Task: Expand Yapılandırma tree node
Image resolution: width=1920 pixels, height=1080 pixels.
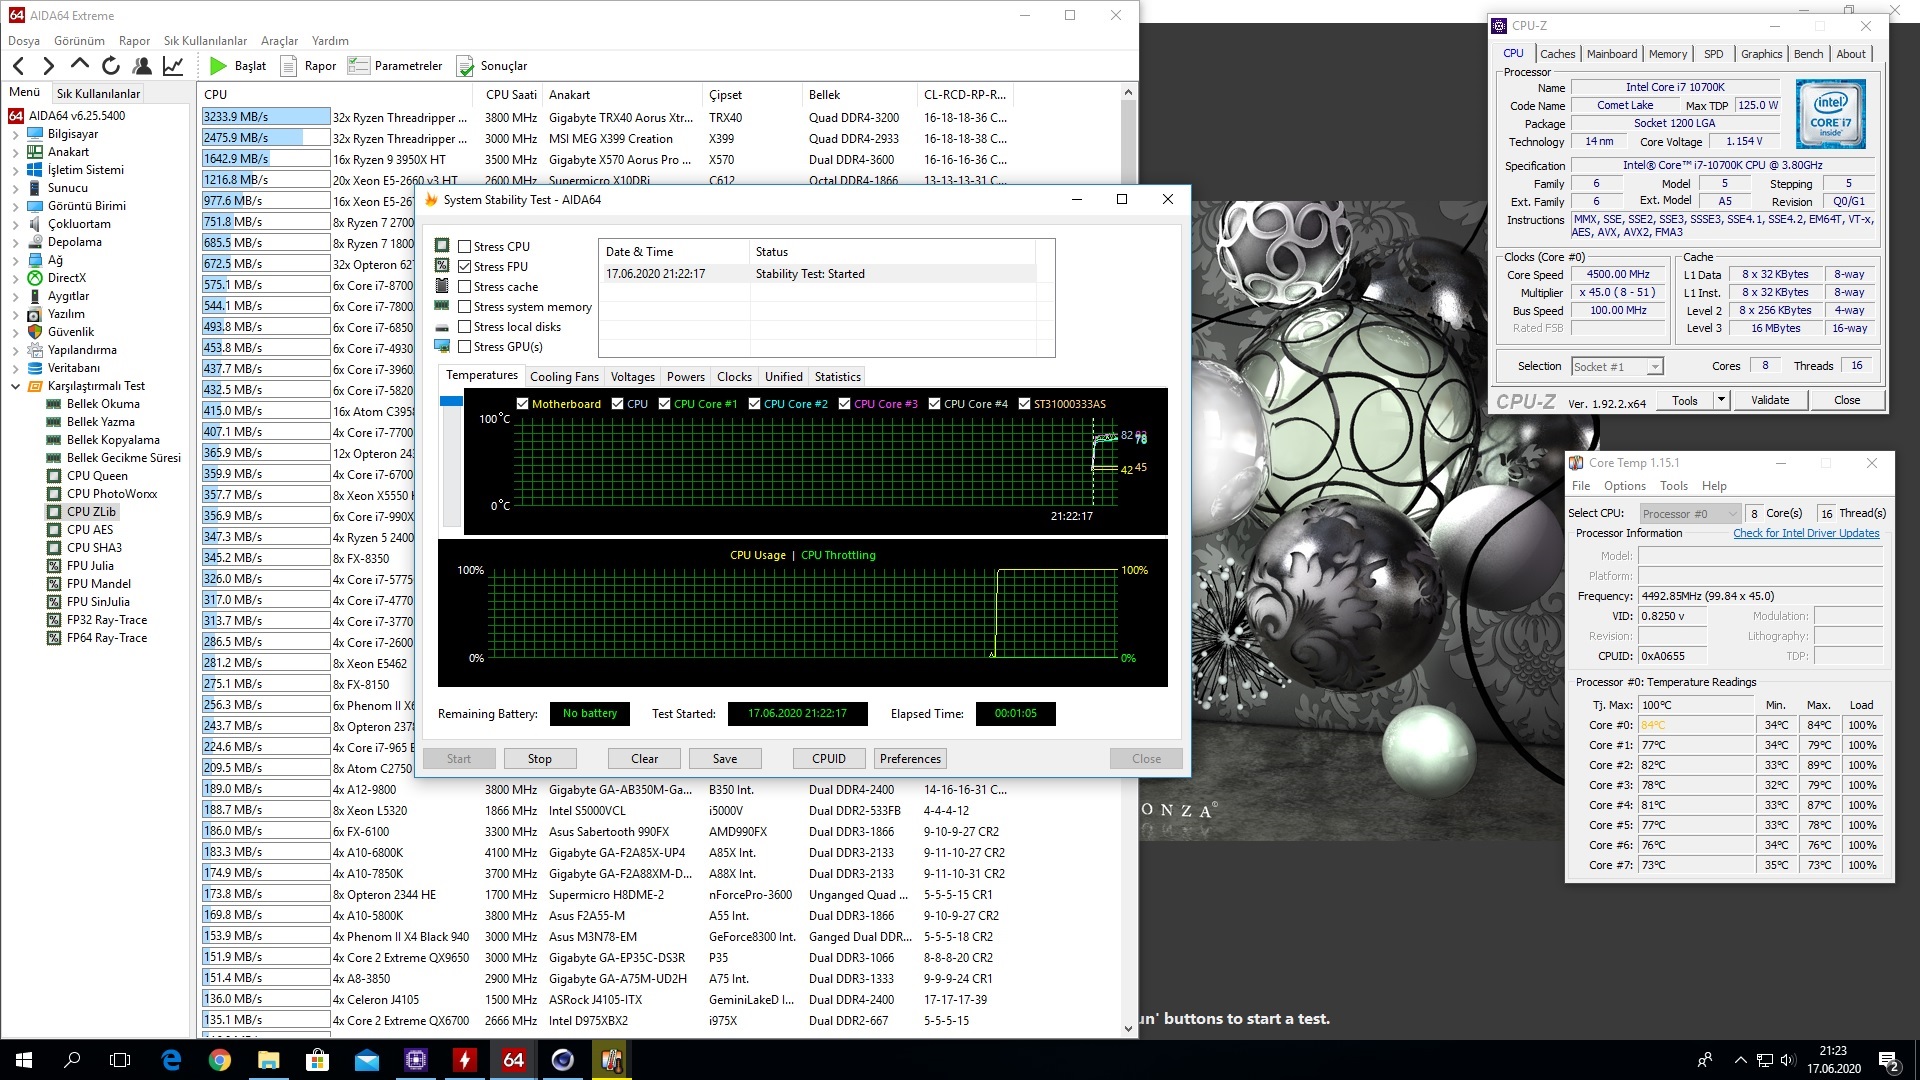Action: coord(16,350)
